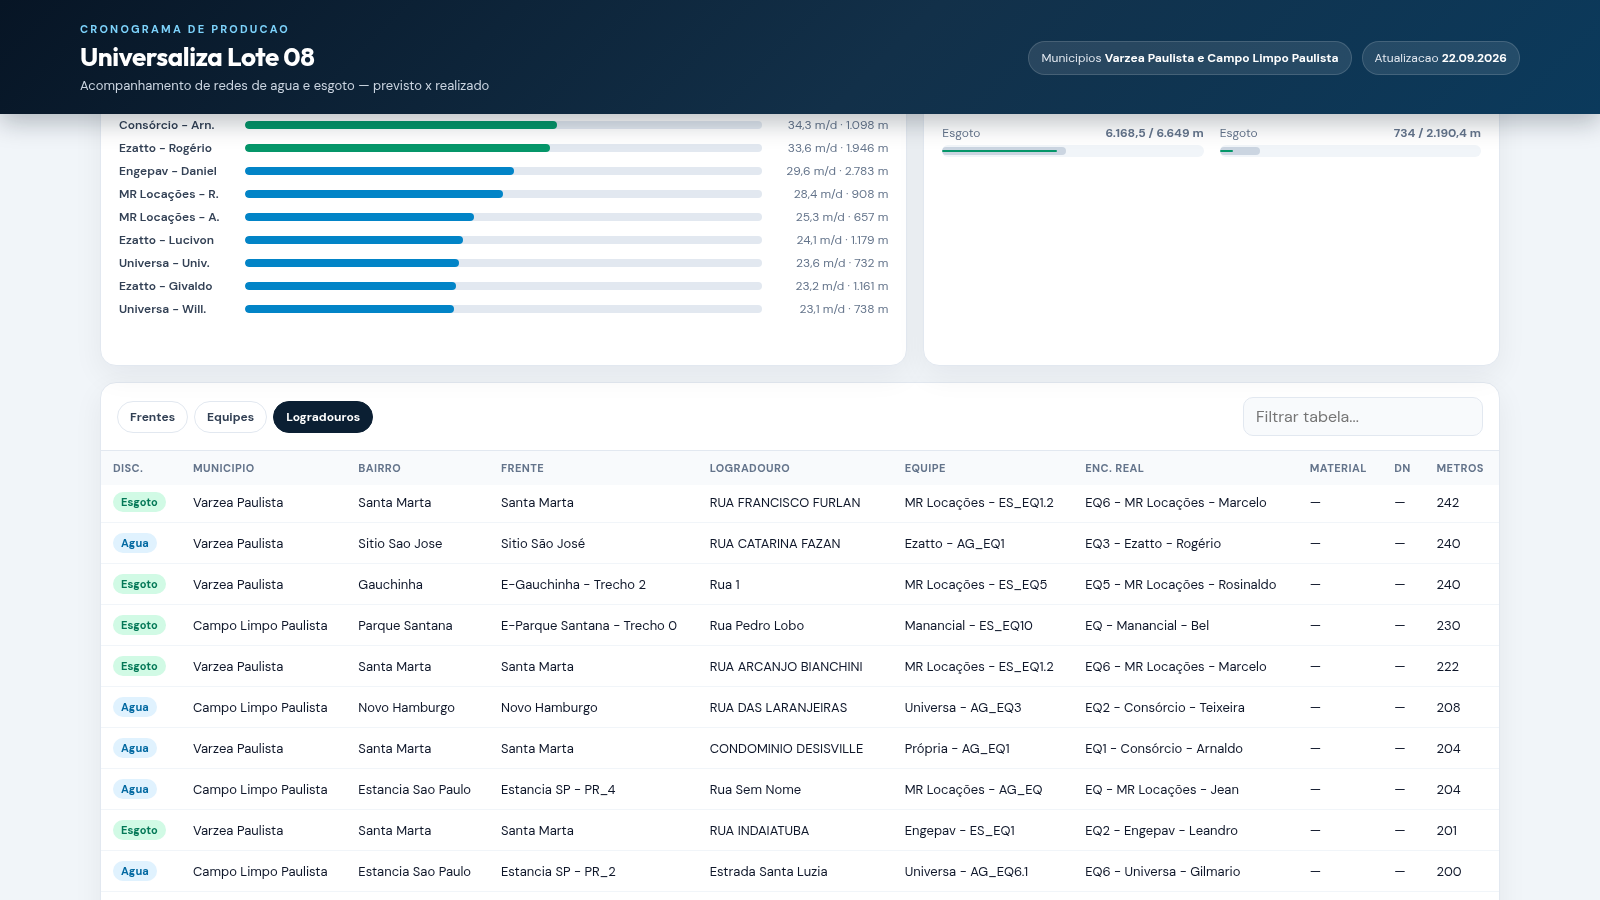
Task: Sort by MUNICIPIO column header
Action: 223,468
